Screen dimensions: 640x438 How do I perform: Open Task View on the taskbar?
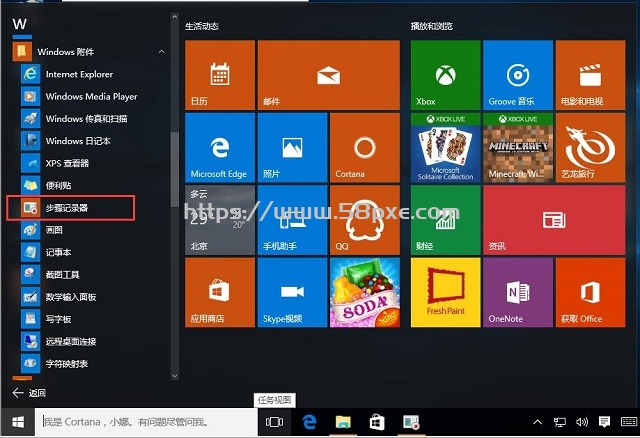[274, 422]
